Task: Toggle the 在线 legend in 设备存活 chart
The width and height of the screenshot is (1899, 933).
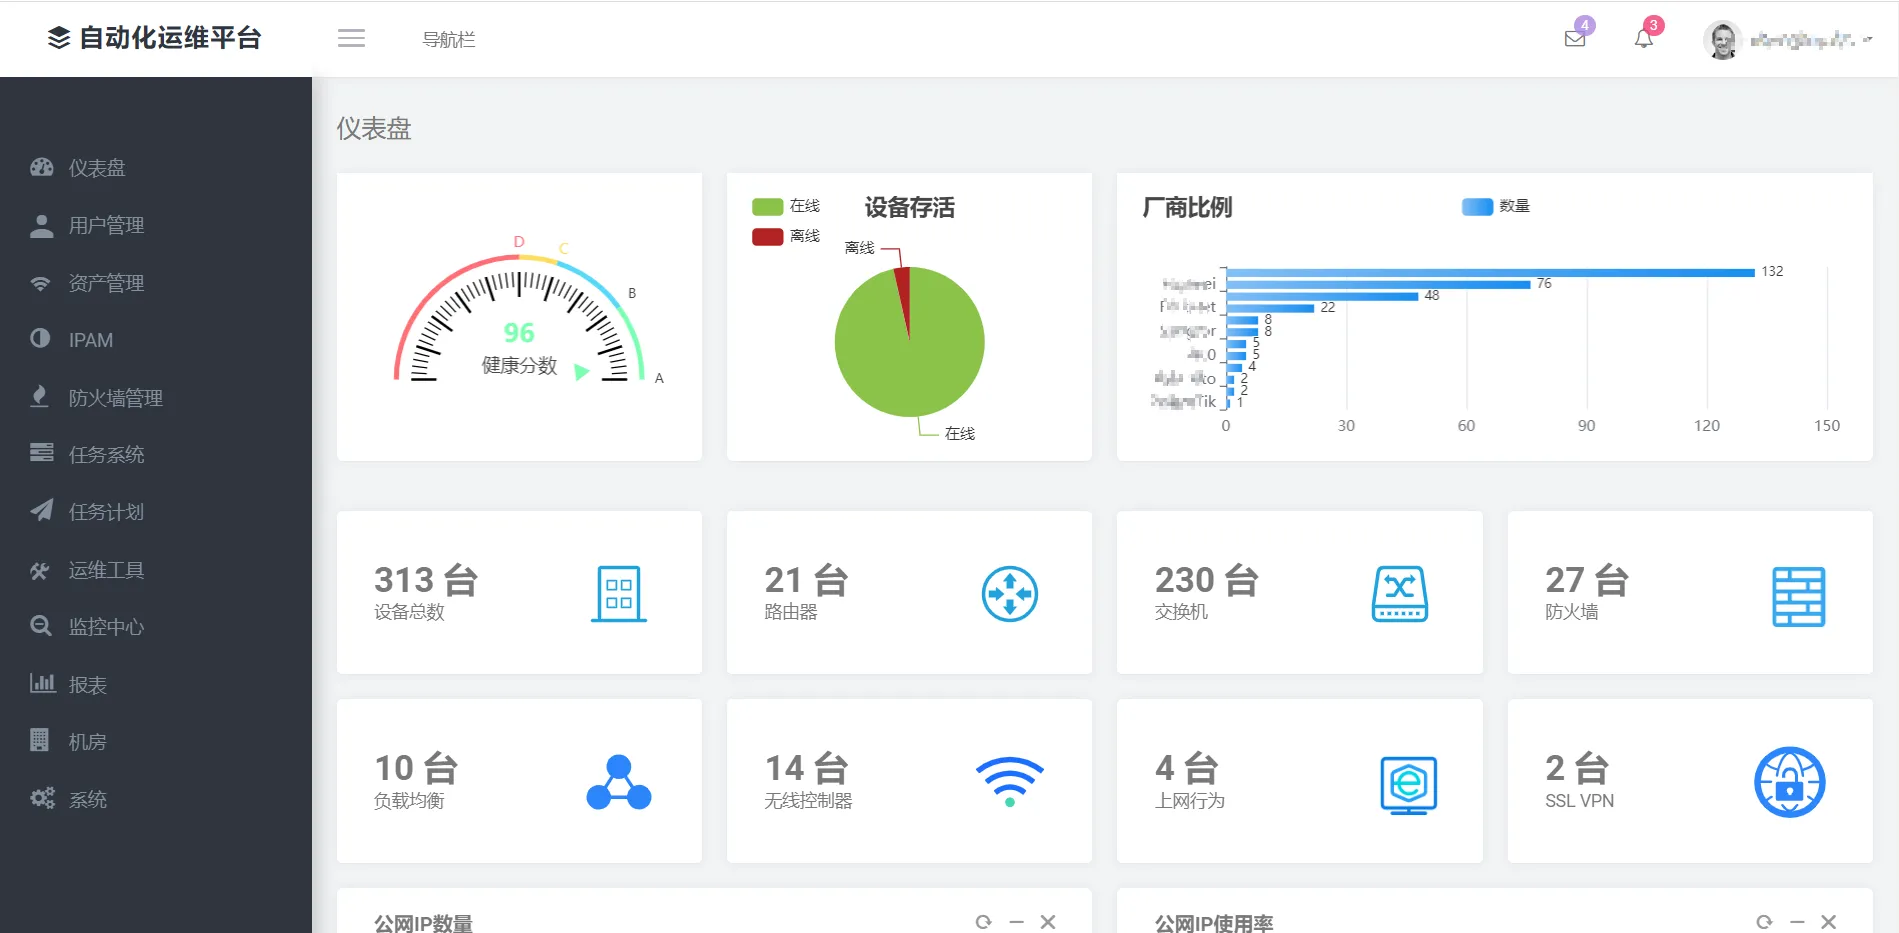Action: (786, 206)
